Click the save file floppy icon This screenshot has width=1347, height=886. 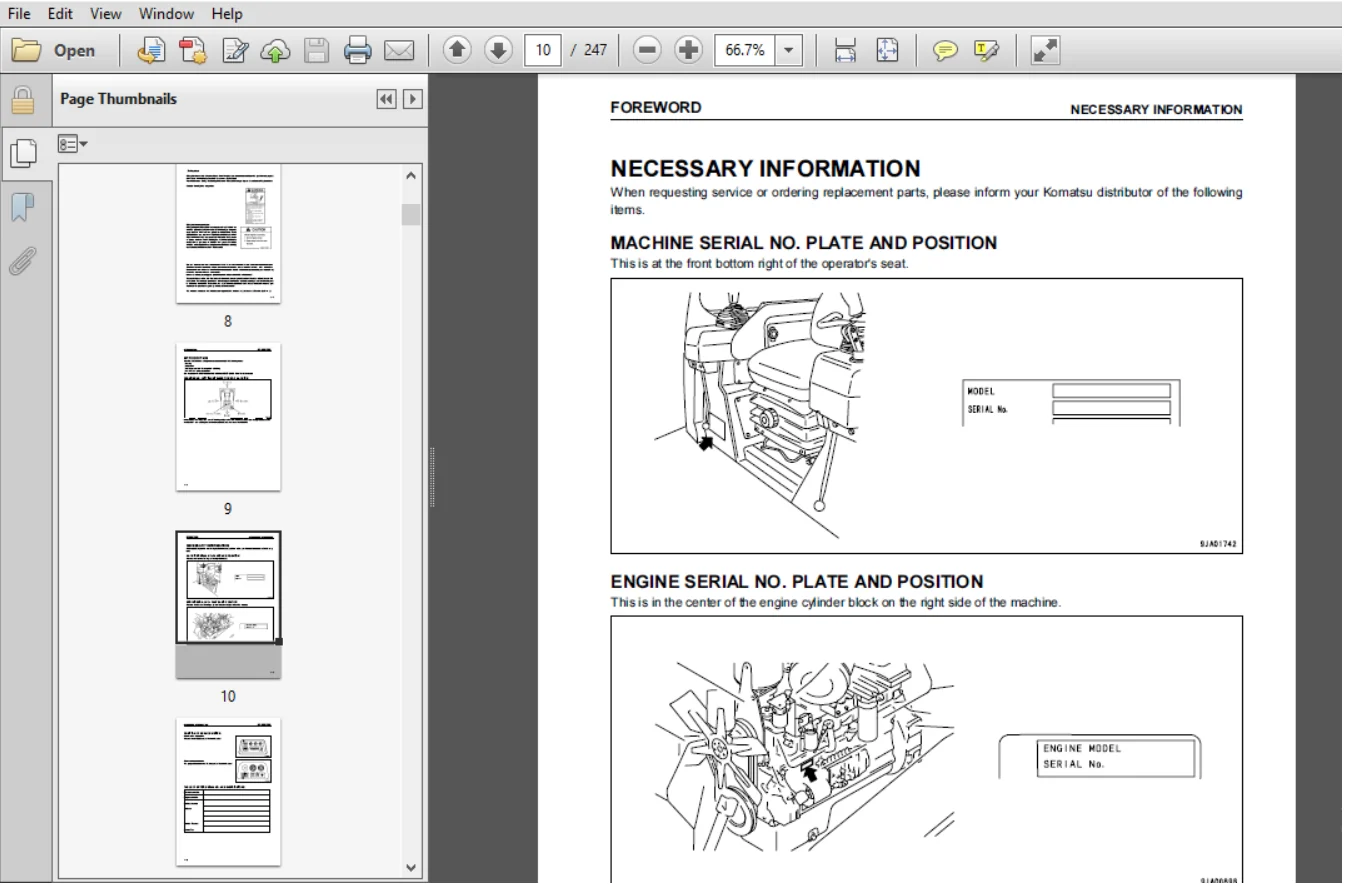click(x=317, y=50)
